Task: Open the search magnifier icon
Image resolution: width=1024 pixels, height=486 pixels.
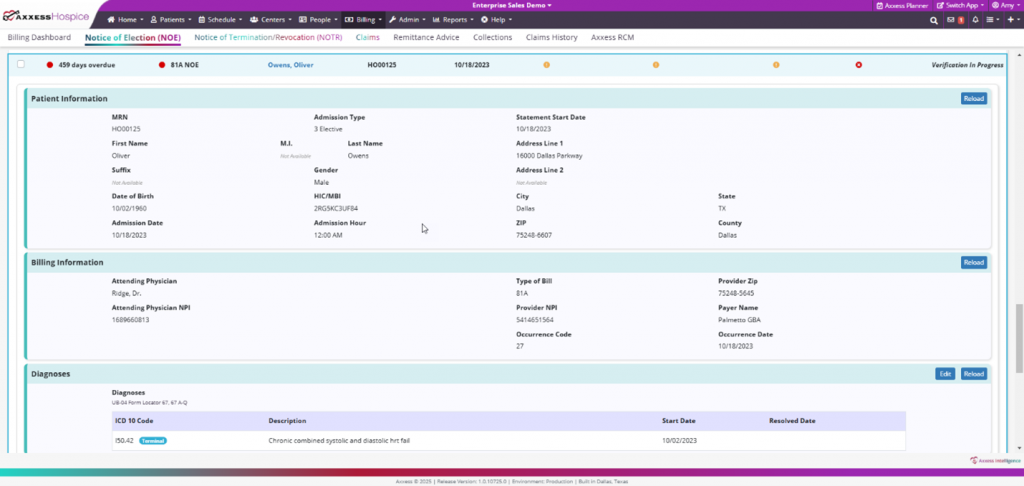Action: pyautogui.click(x=934, y=20)
